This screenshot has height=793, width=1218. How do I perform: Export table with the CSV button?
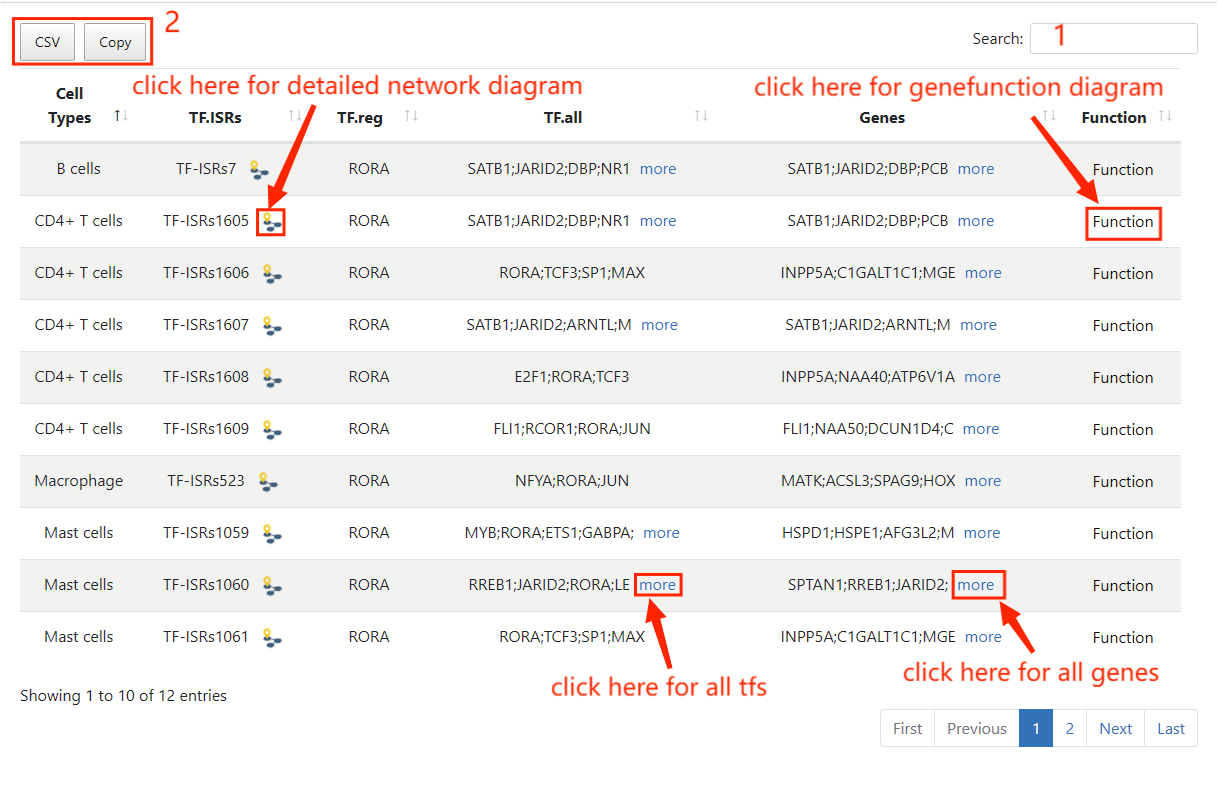47,42
